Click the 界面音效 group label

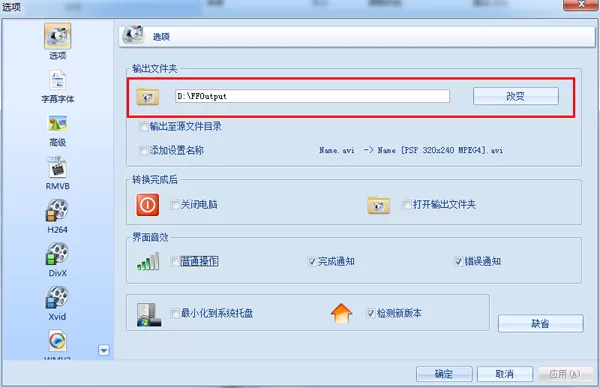pyautogui.click(x=150, y=237)
